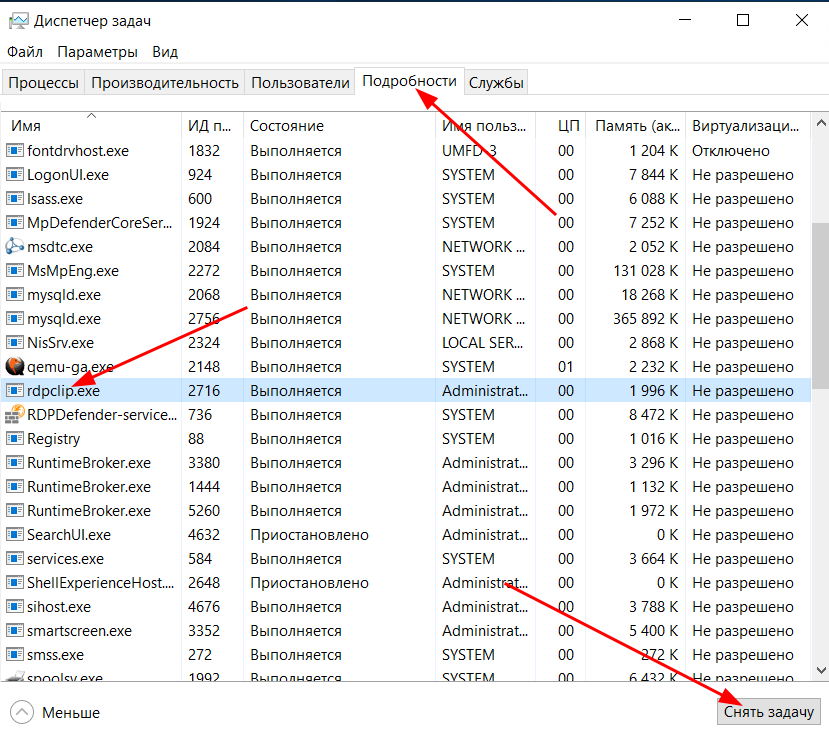Sort by the ИД процесса column header

[211, 126]
